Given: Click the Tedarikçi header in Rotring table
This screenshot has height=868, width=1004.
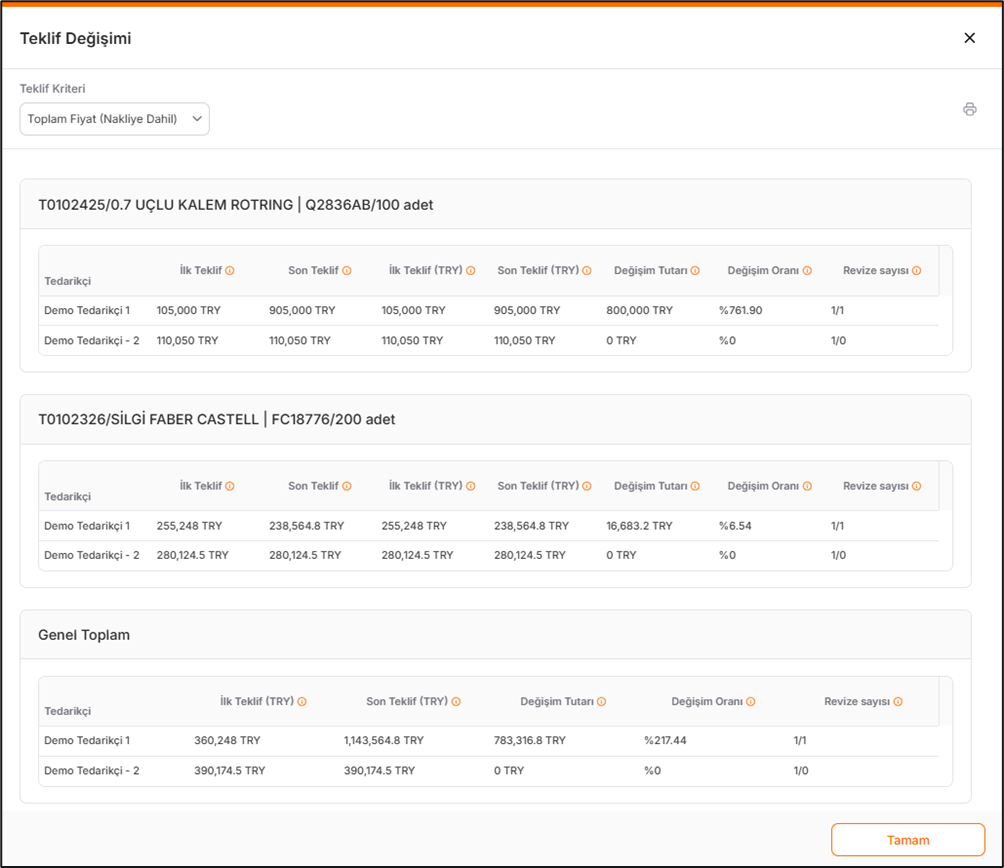Looking at the screenshot, I should pyautogui.click(x=67, y=281).
